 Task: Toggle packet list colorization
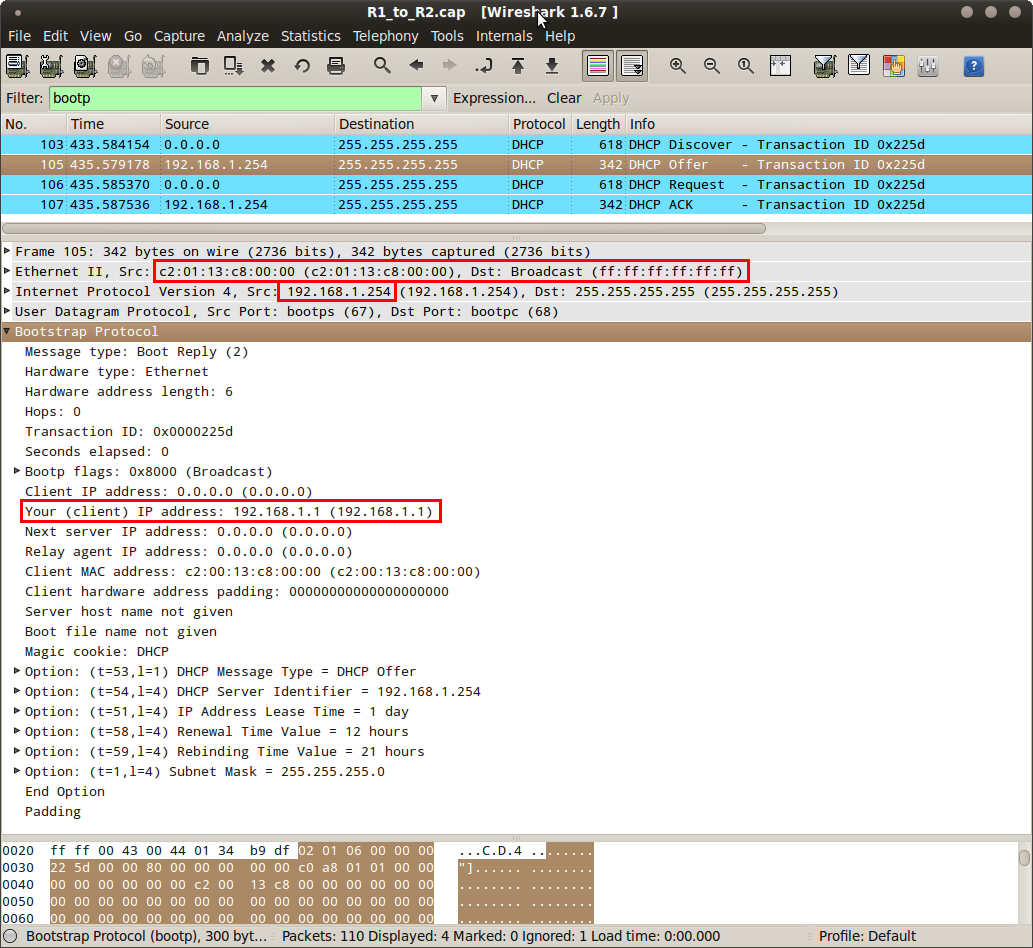598,66
